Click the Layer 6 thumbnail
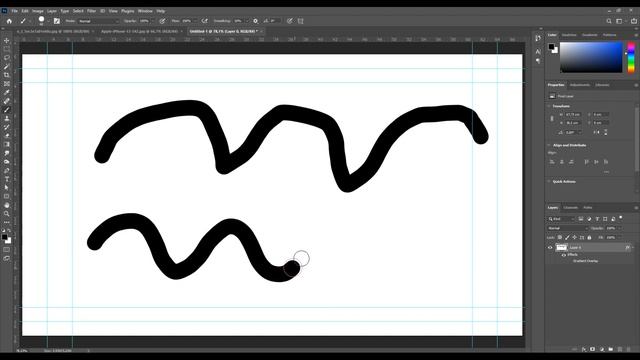 (x=562, y=247)
